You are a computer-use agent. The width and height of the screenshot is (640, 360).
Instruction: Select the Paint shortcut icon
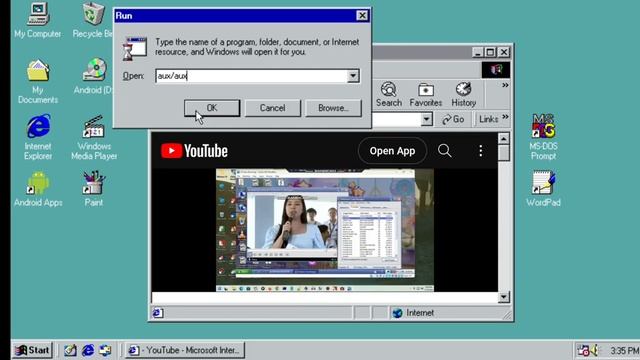pyautogui.click(x=94, y=189)
